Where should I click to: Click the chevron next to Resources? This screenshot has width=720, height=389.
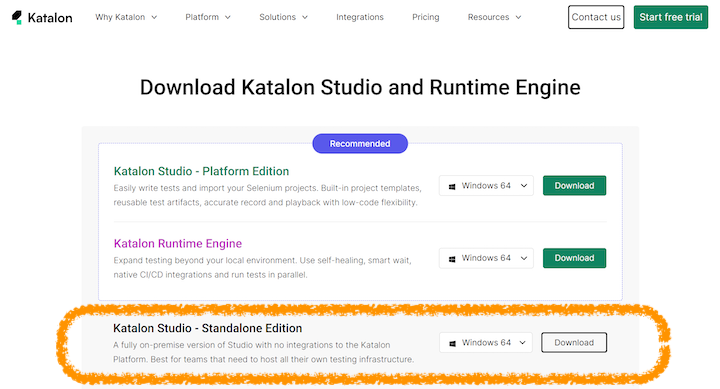coord(518,17)
